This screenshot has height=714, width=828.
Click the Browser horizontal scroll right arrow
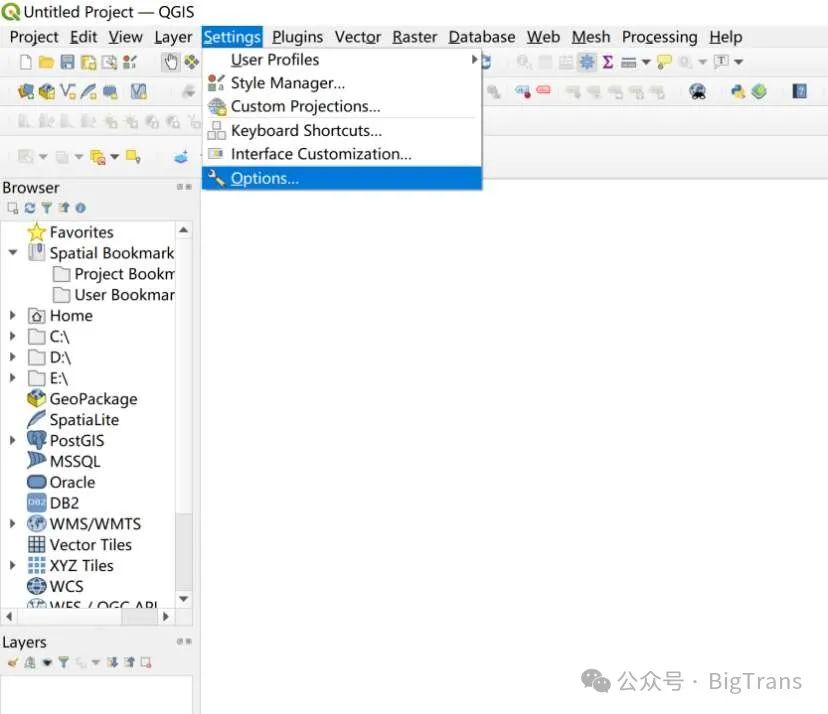(166, 616)
